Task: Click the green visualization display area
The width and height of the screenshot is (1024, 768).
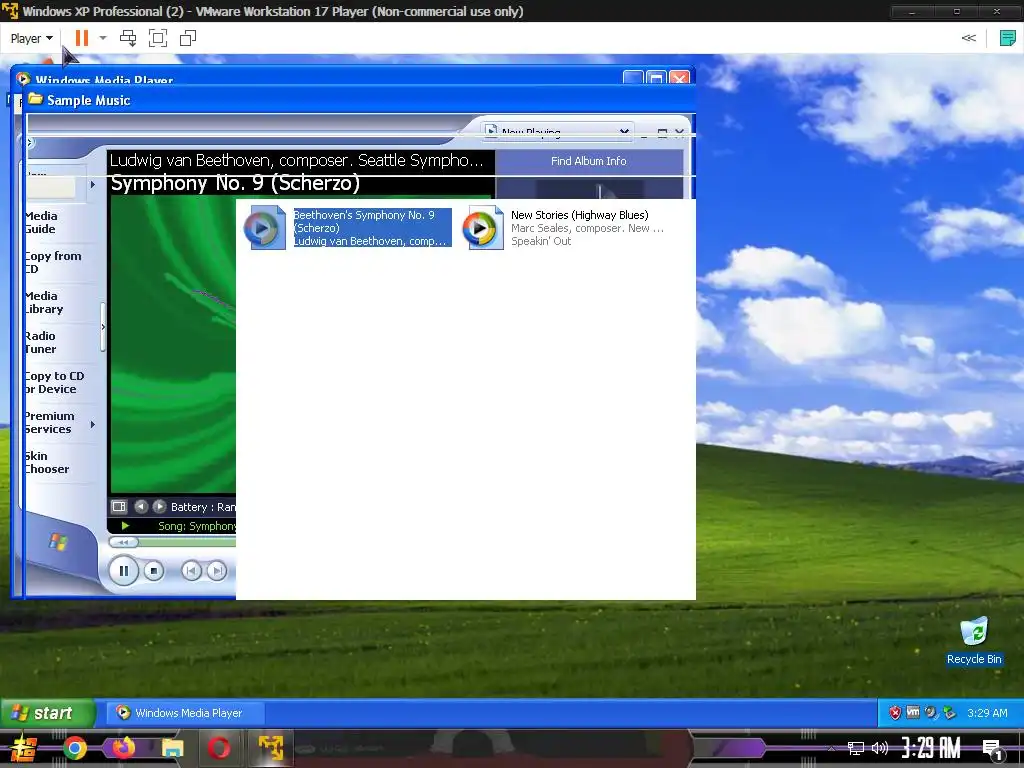Action: point(173,344)
